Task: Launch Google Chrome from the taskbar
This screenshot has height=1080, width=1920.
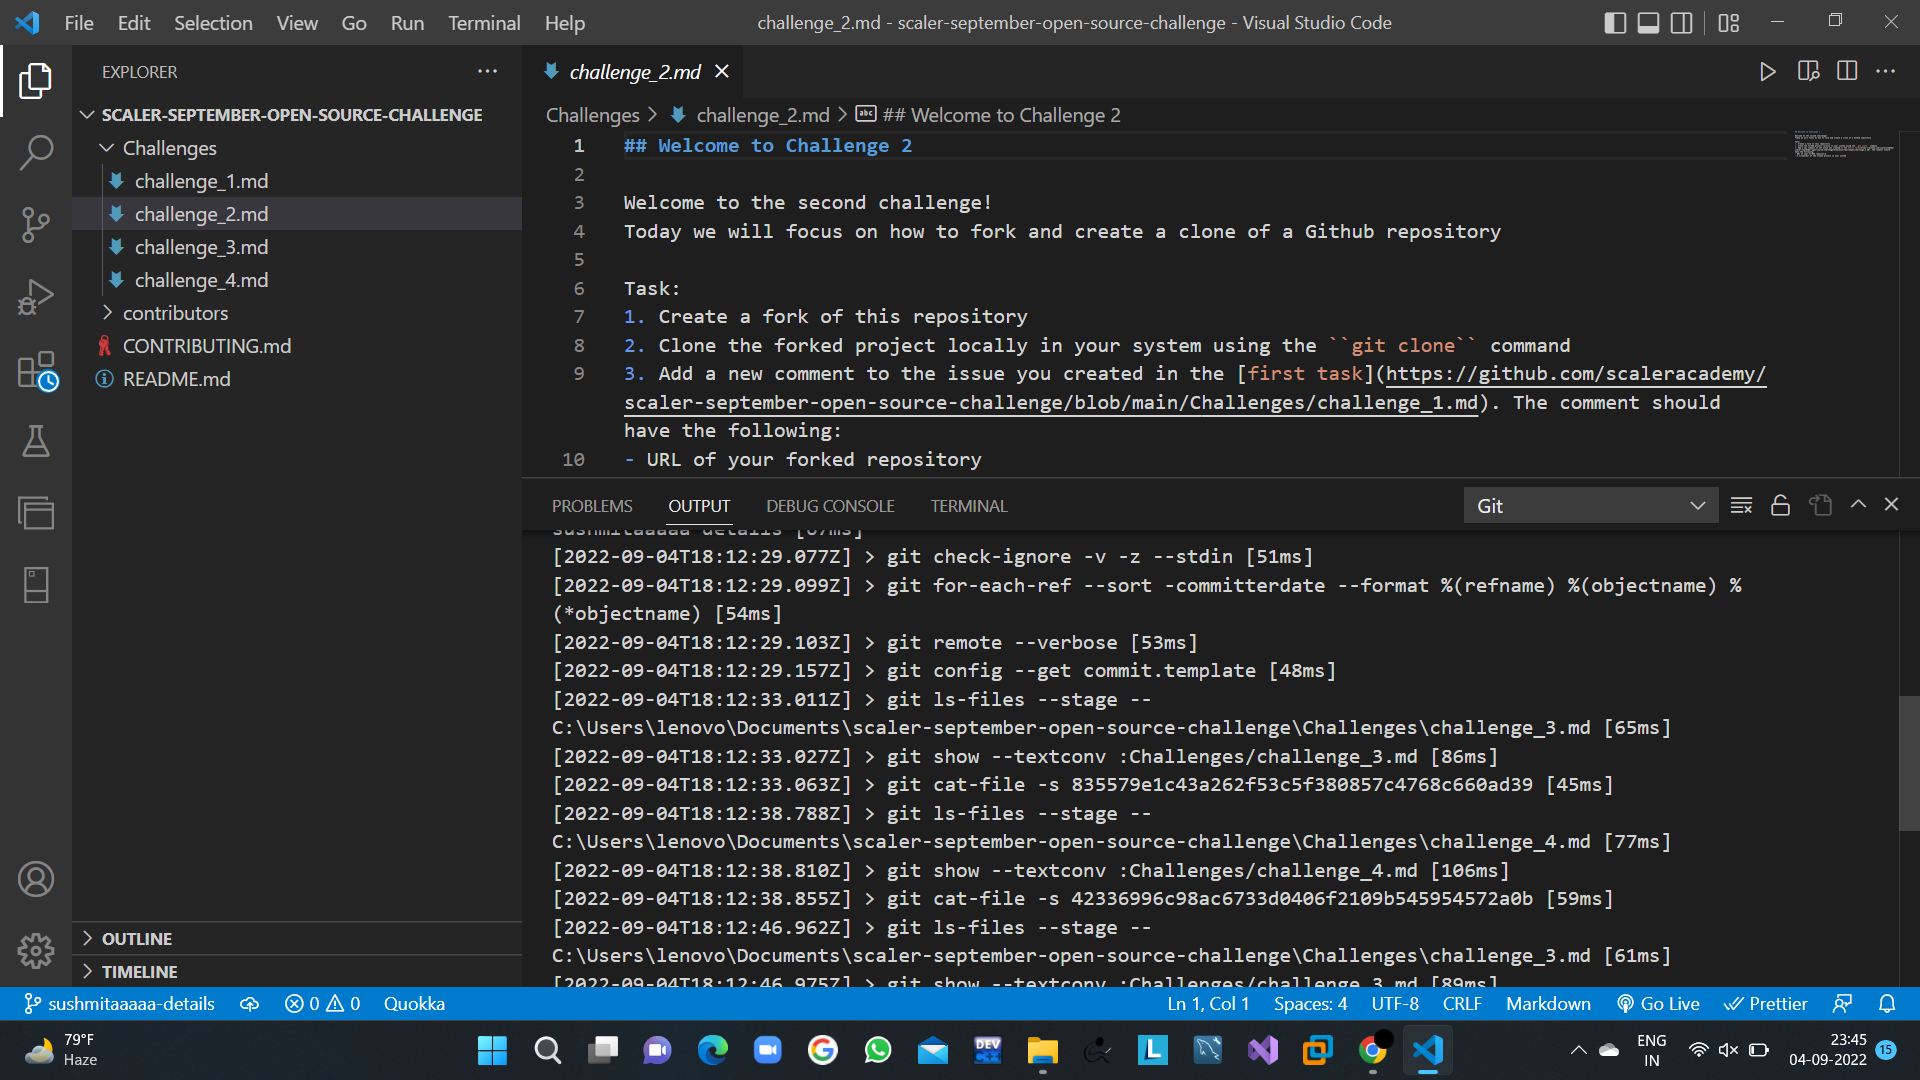Action: coord(1374,1050)
